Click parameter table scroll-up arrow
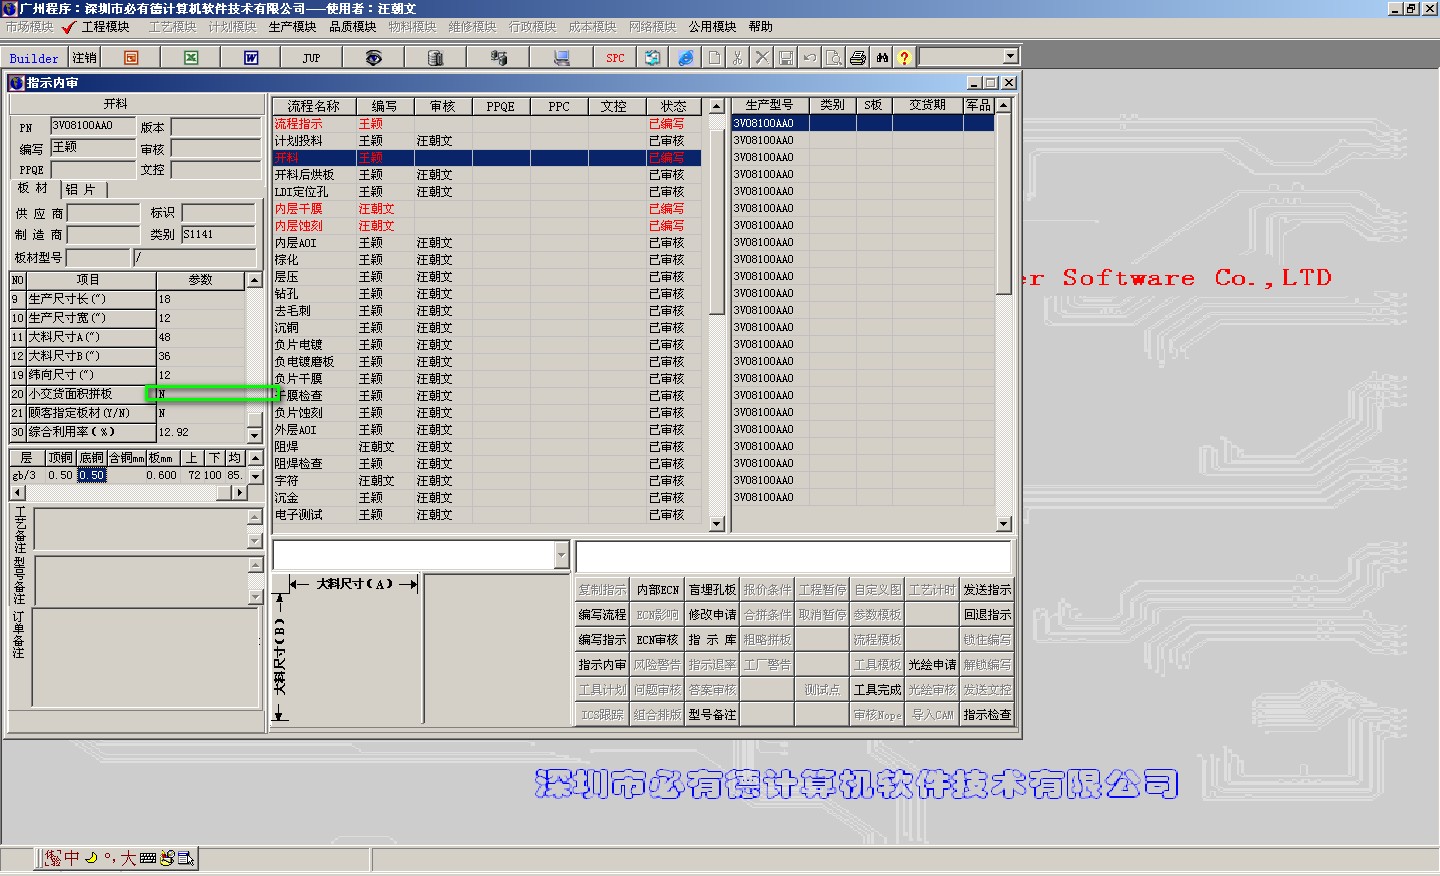Viewport: 1440px width, 876px height. pos(254,280)
